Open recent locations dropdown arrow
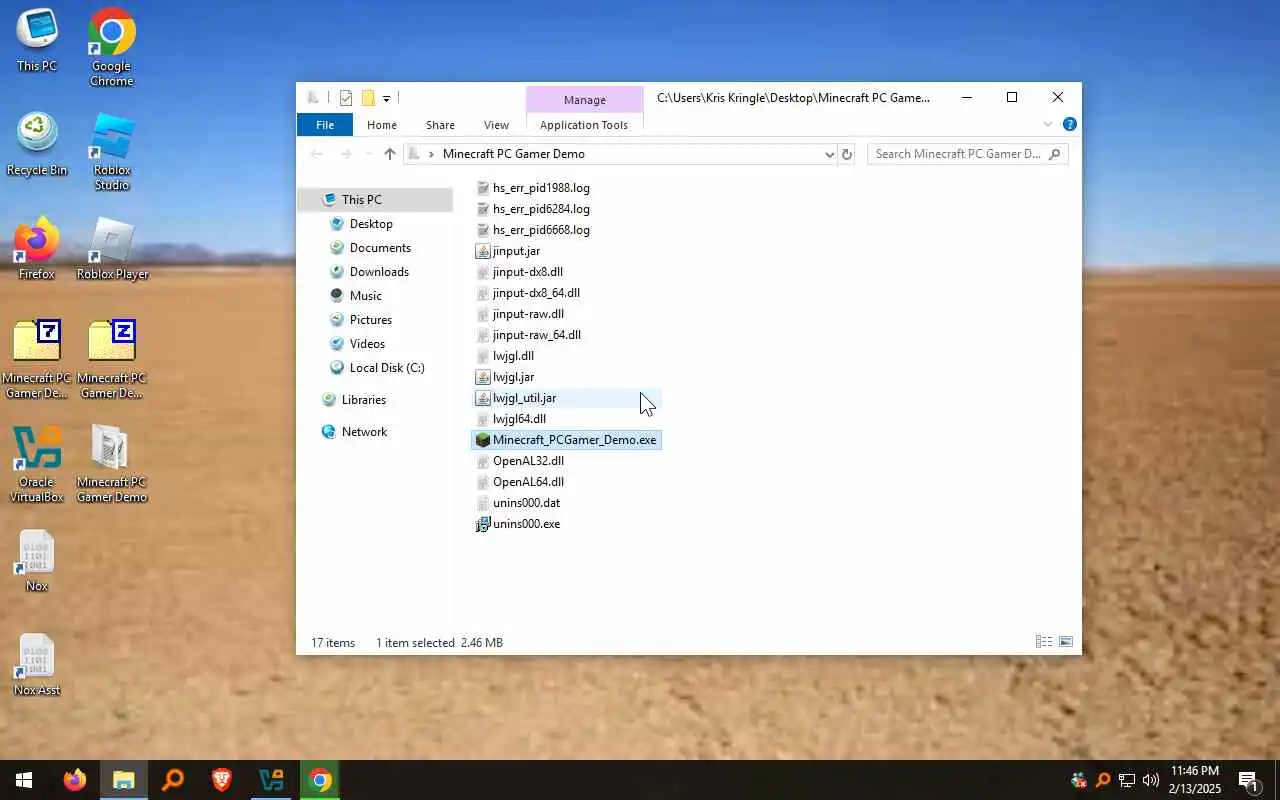Image resolution: width=1280 pixels, height=800 pixels. [x=368, y=154]
